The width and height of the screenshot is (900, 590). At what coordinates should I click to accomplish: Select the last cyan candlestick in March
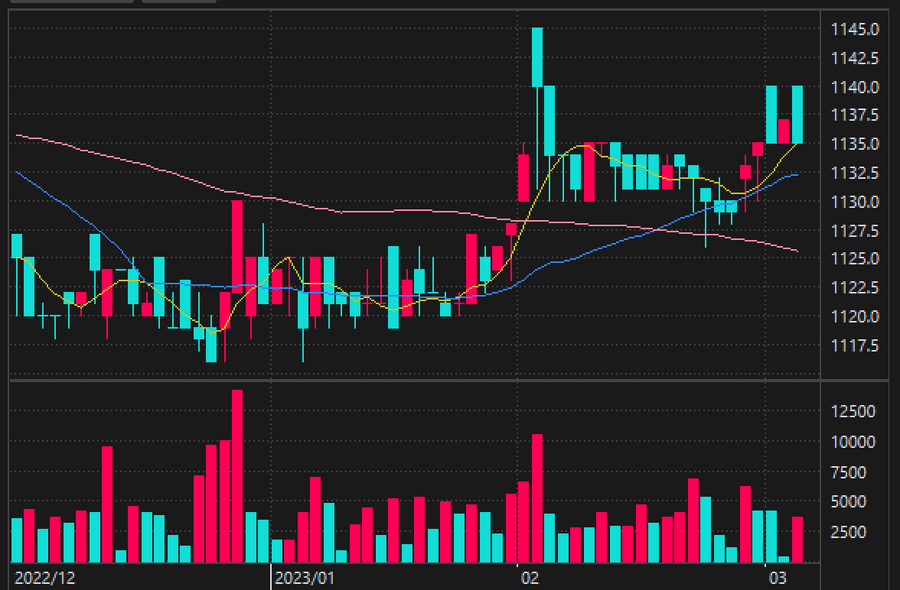click(x=797, y=115)
